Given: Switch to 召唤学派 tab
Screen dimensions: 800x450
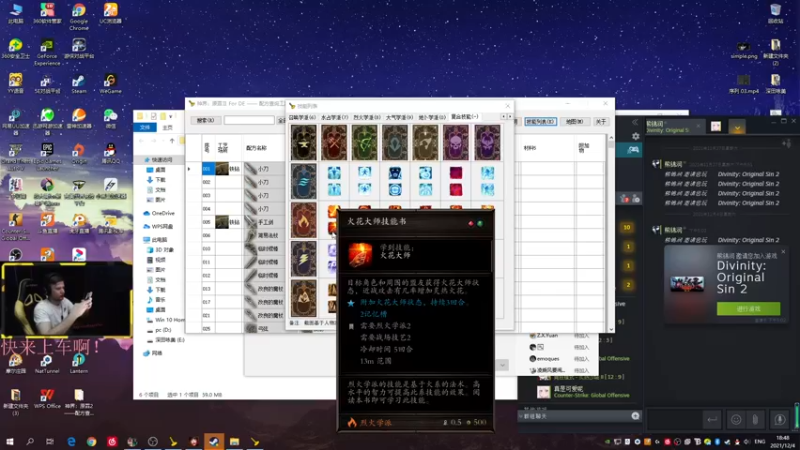Looking at the screenshot, I should point(303,117).
